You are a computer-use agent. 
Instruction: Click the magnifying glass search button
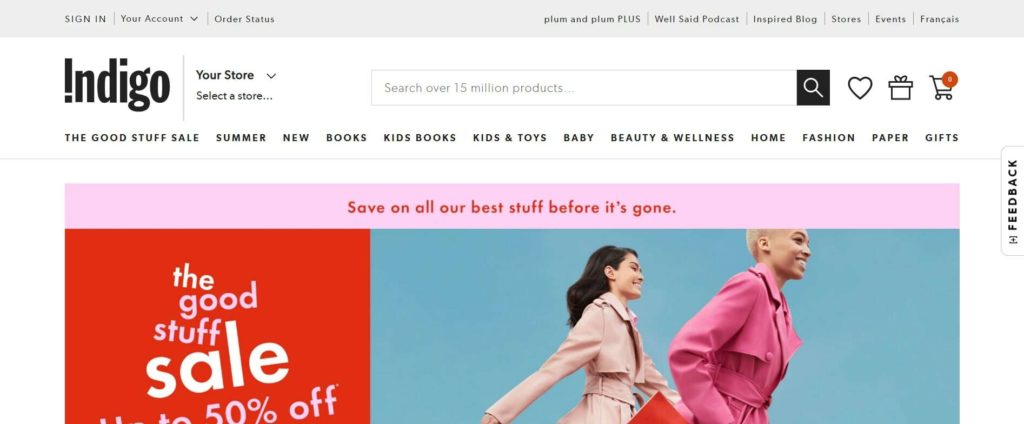click(x=813, y=88)
